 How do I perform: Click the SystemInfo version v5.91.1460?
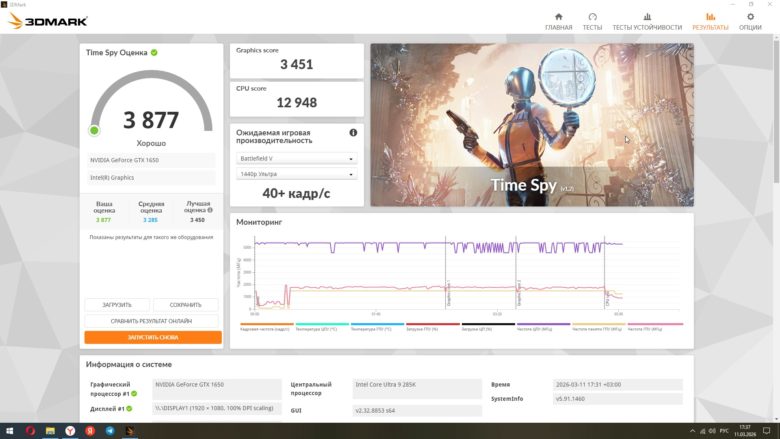tap(617, 399)
